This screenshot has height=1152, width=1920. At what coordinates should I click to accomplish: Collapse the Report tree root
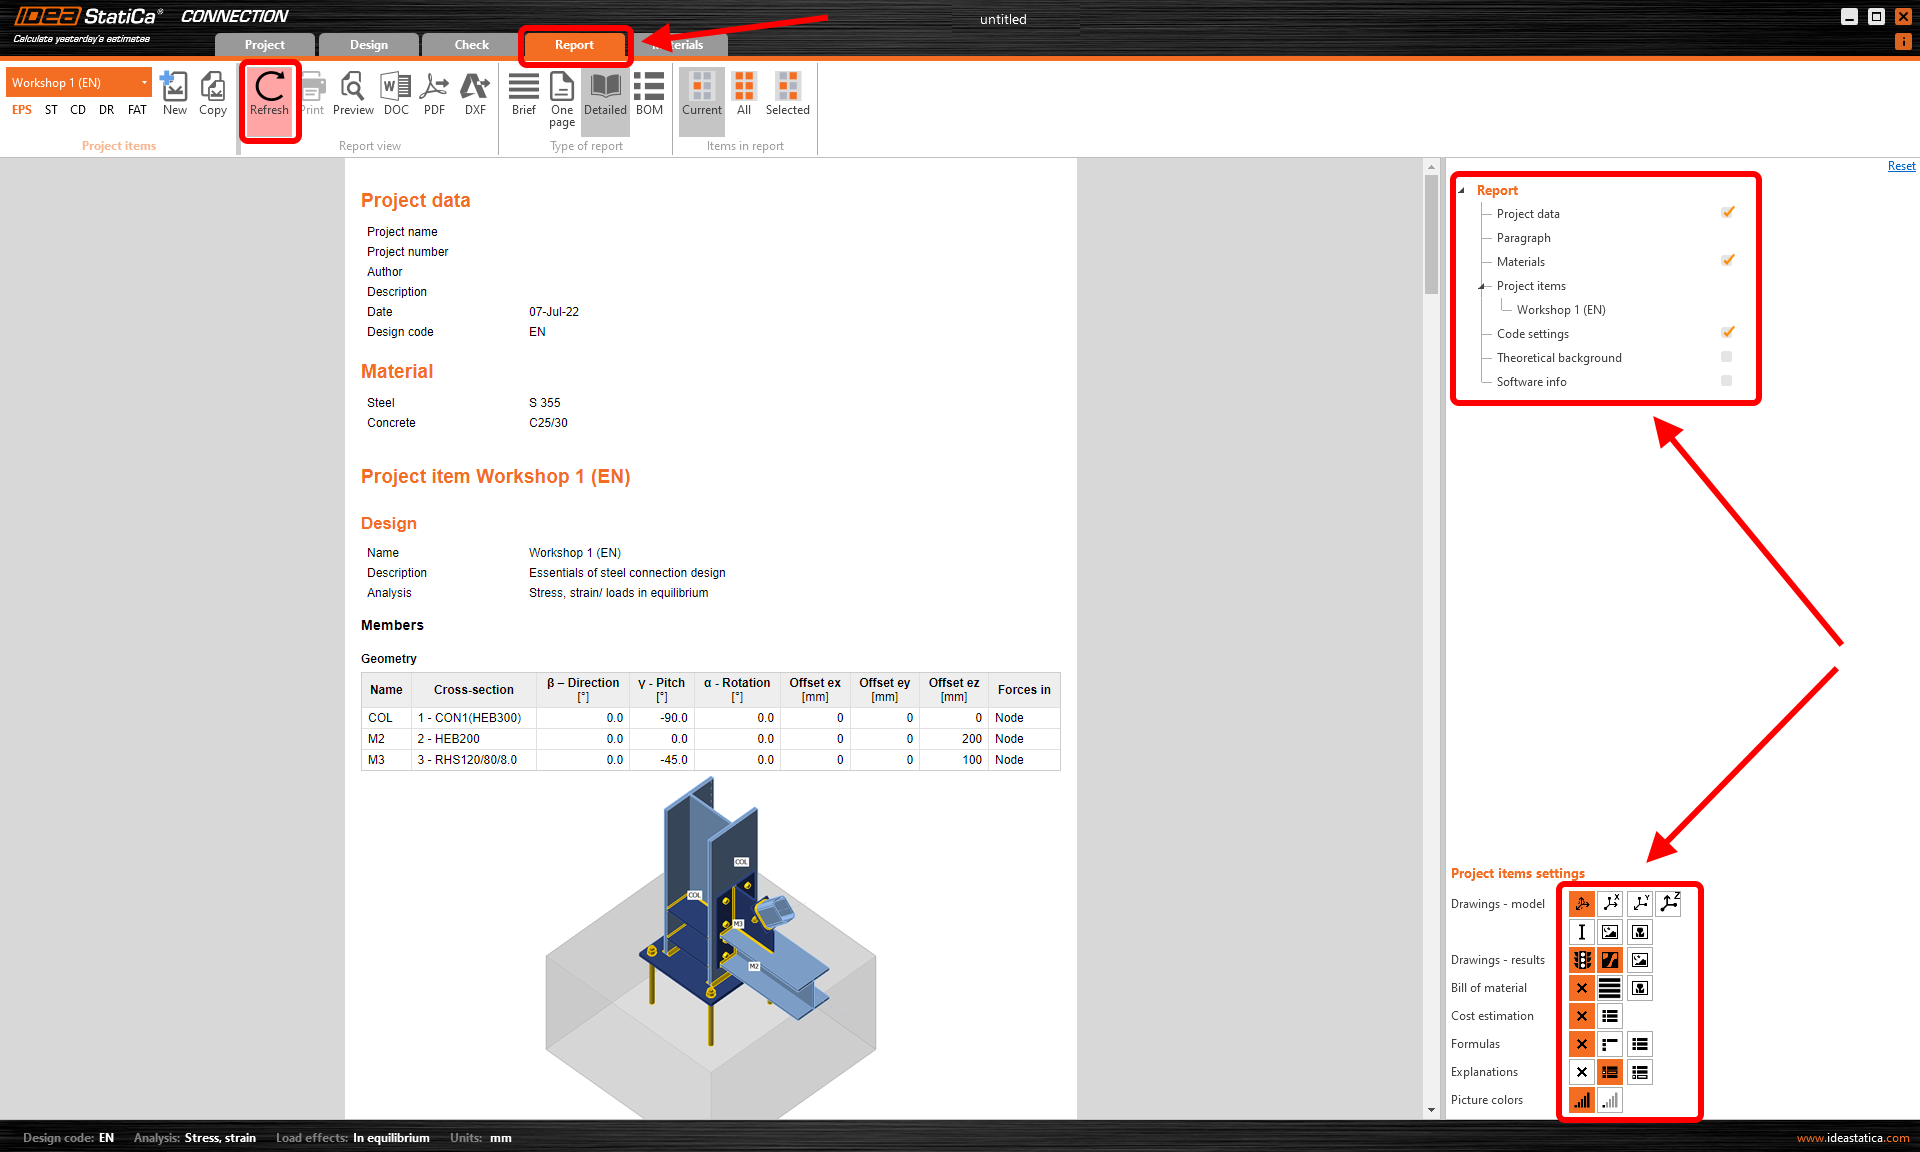(x=1462, y=190)
